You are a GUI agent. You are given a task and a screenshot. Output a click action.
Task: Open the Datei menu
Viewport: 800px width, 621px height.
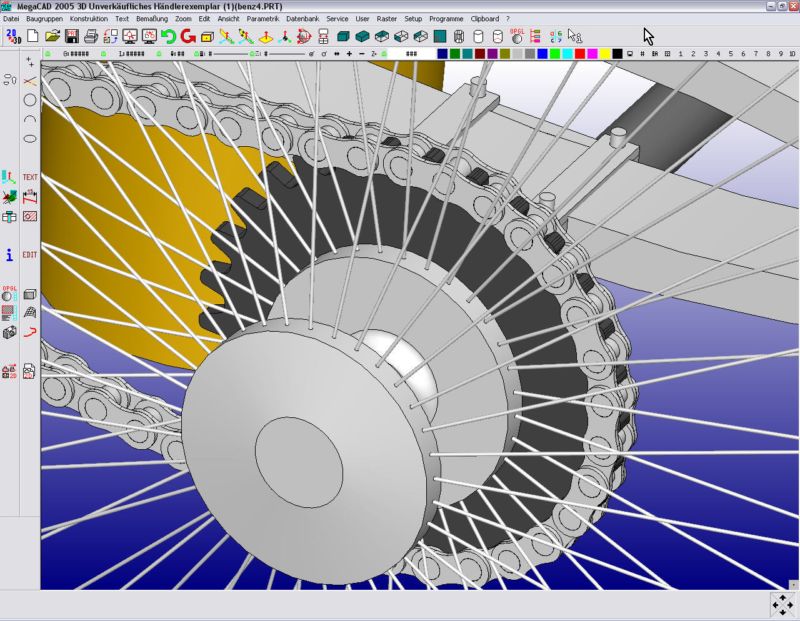pos(11,19)
